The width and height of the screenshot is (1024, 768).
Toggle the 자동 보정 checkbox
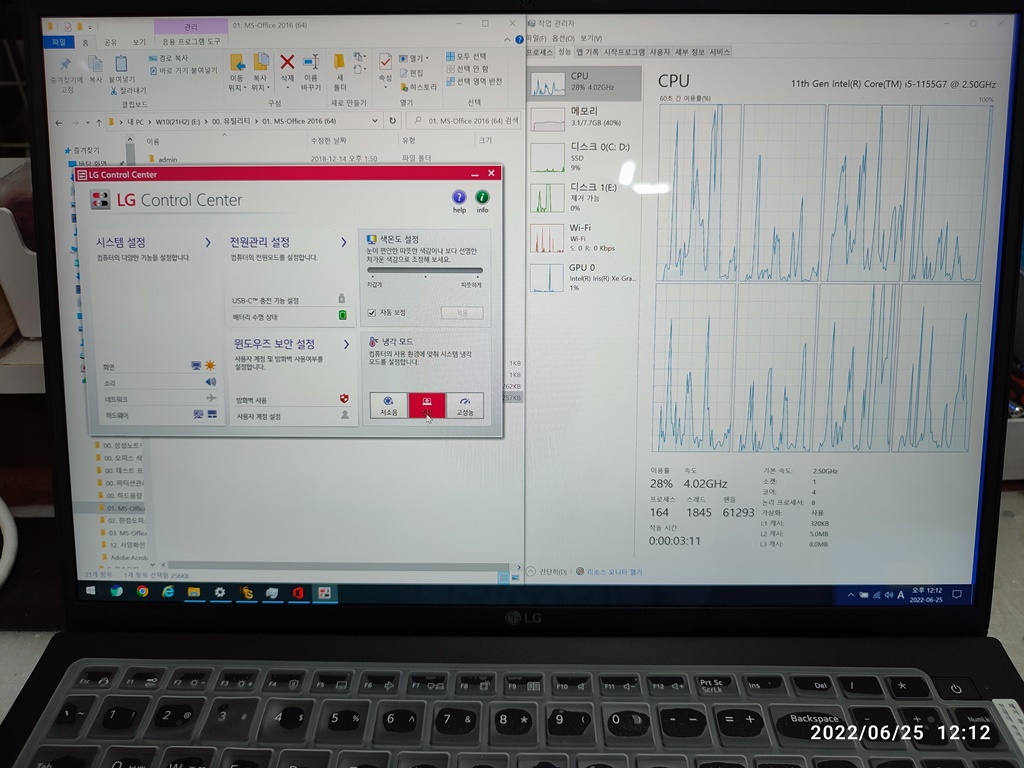(x=372, y=313)
